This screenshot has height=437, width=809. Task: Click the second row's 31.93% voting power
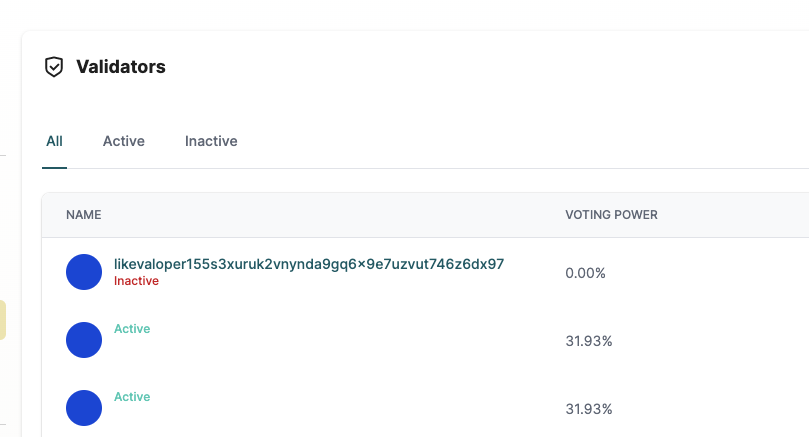(x=589, y=341)
